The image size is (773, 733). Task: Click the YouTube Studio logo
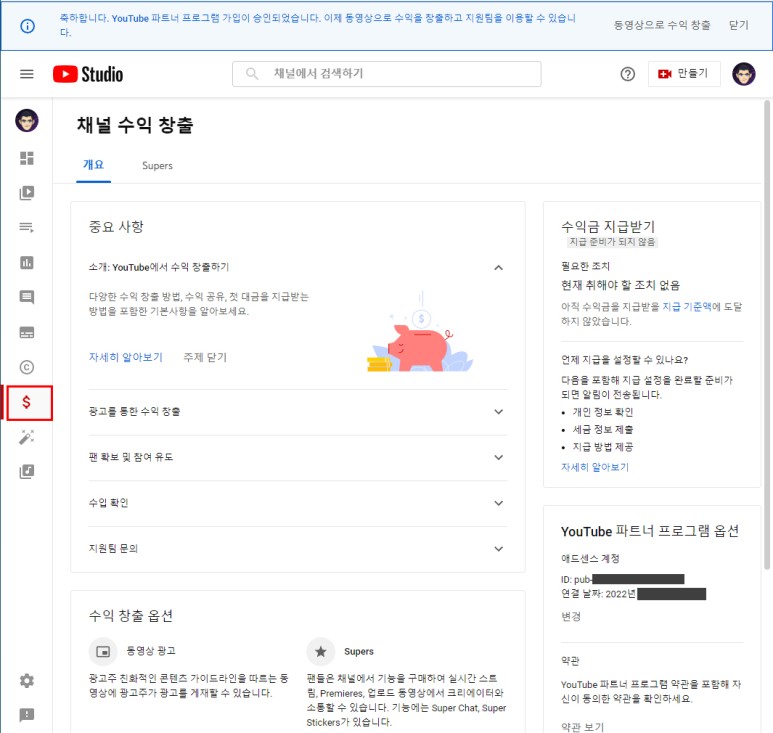tap(88, 74)
